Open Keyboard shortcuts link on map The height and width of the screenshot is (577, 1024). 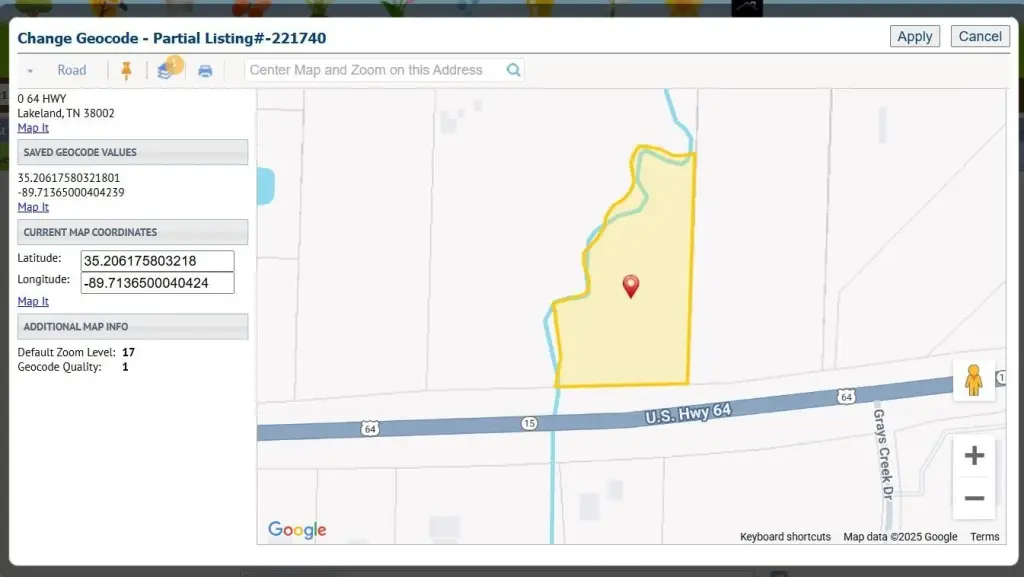point(785,537)
